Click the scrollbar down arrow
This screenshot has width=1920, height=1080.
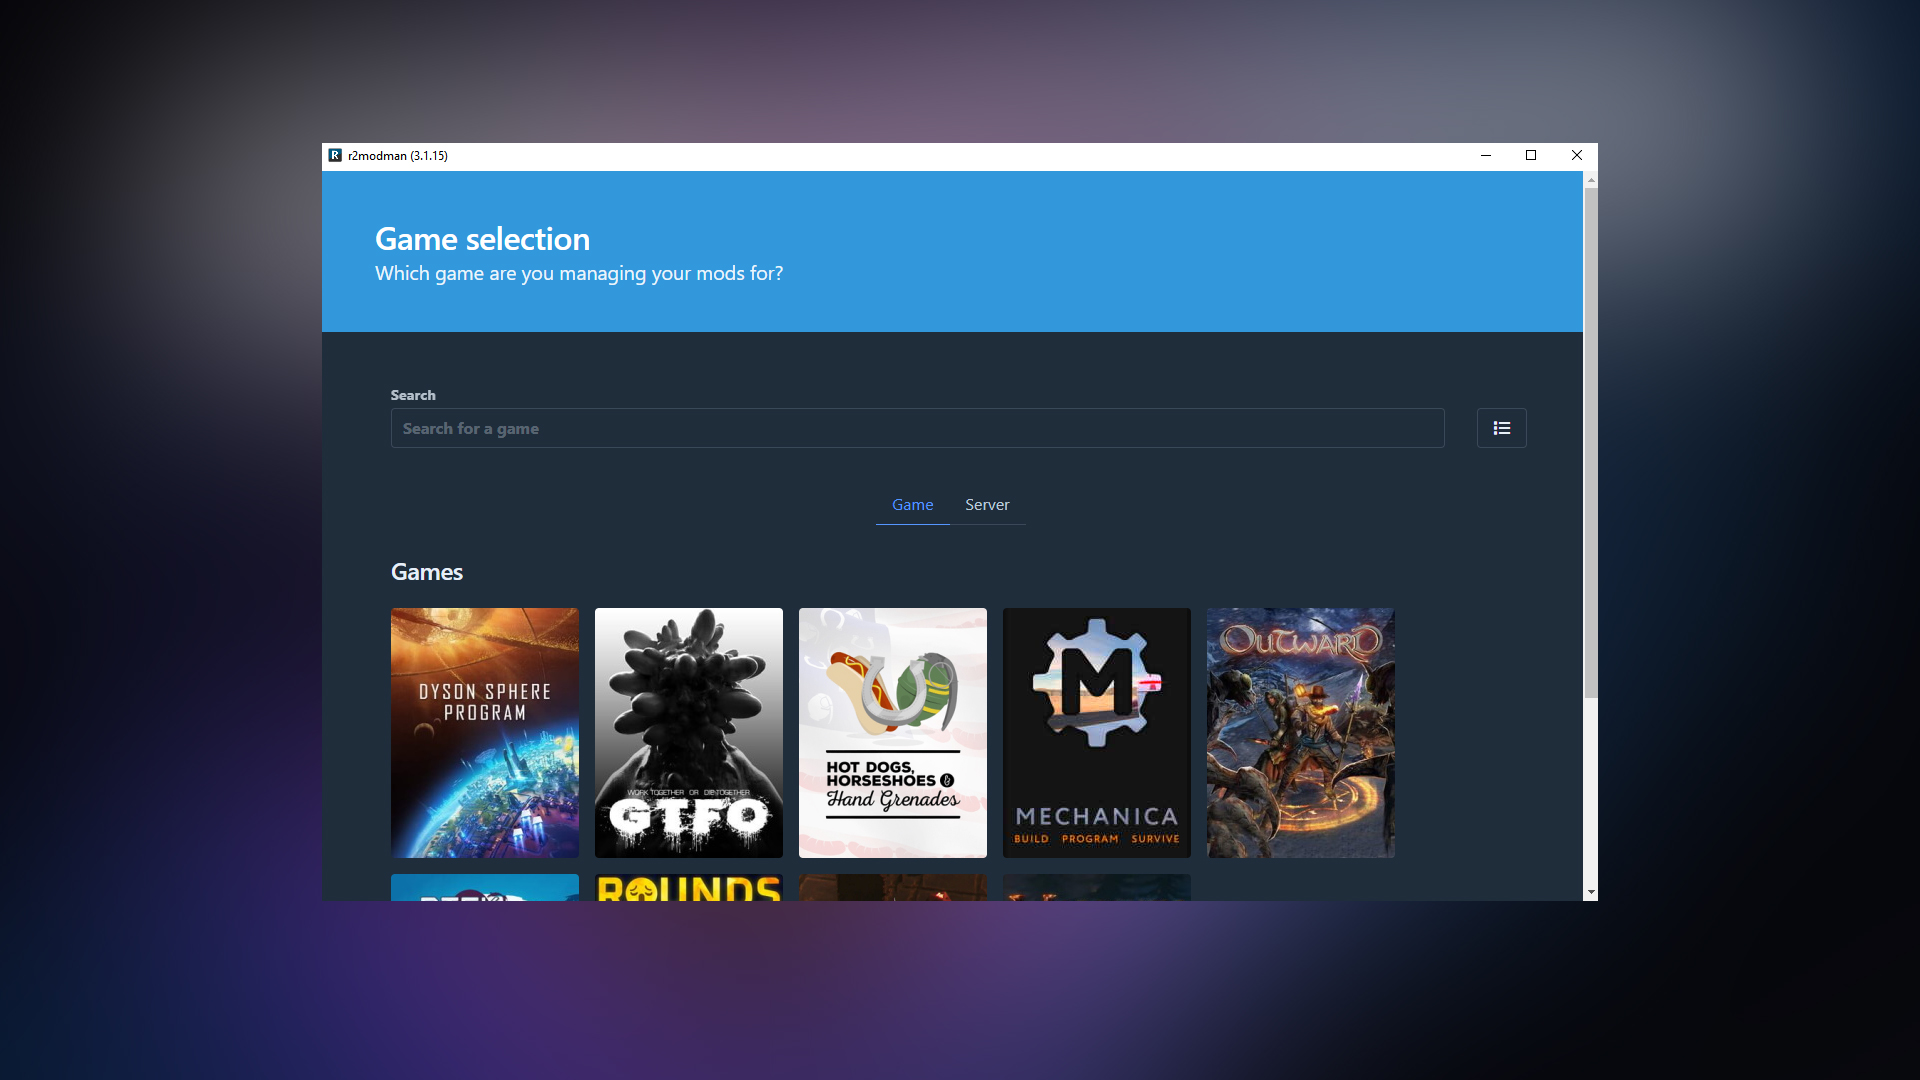[1590, 893]
